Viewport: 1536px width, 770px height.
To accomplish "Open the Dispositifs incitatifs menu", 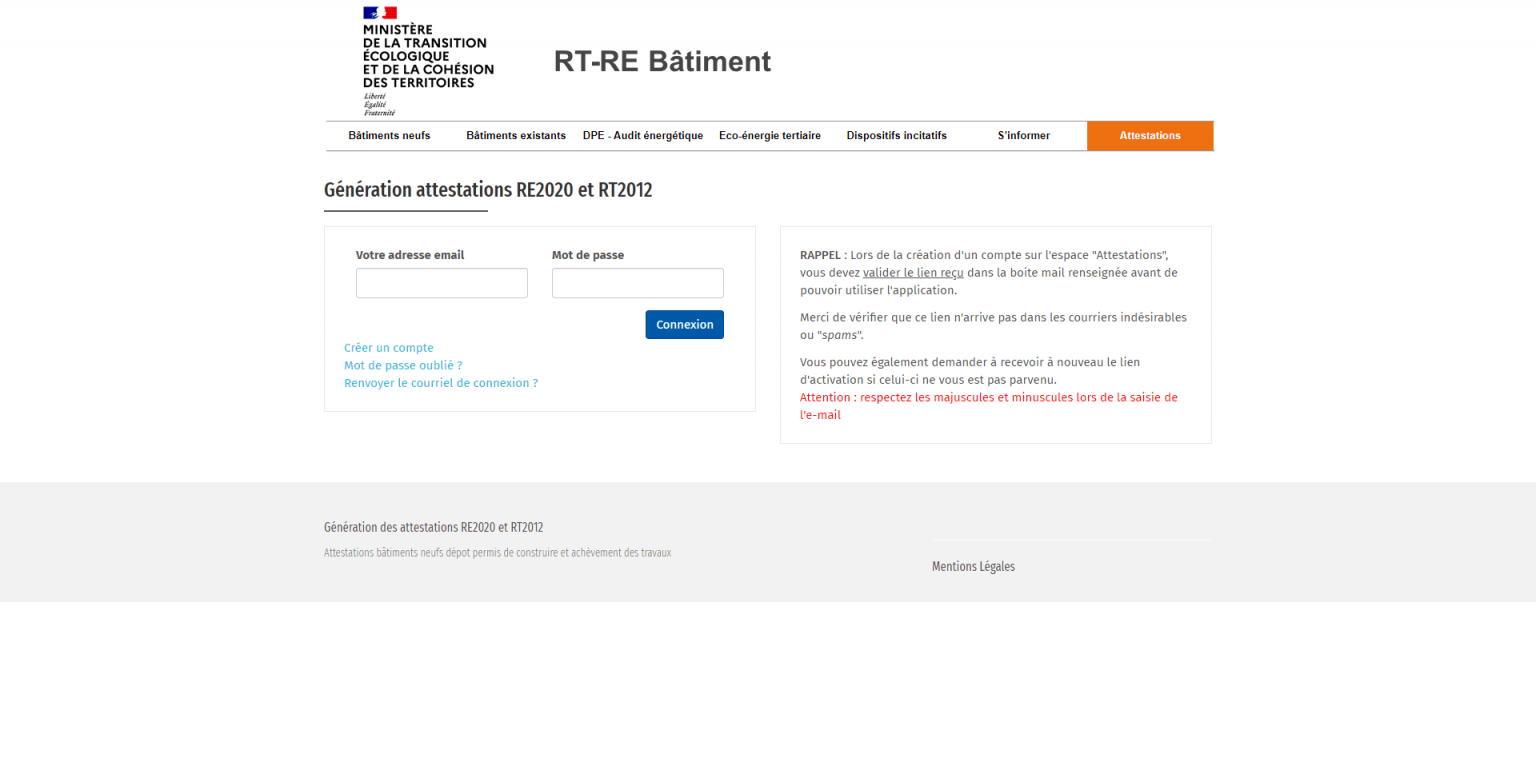I will coord(896,135).
